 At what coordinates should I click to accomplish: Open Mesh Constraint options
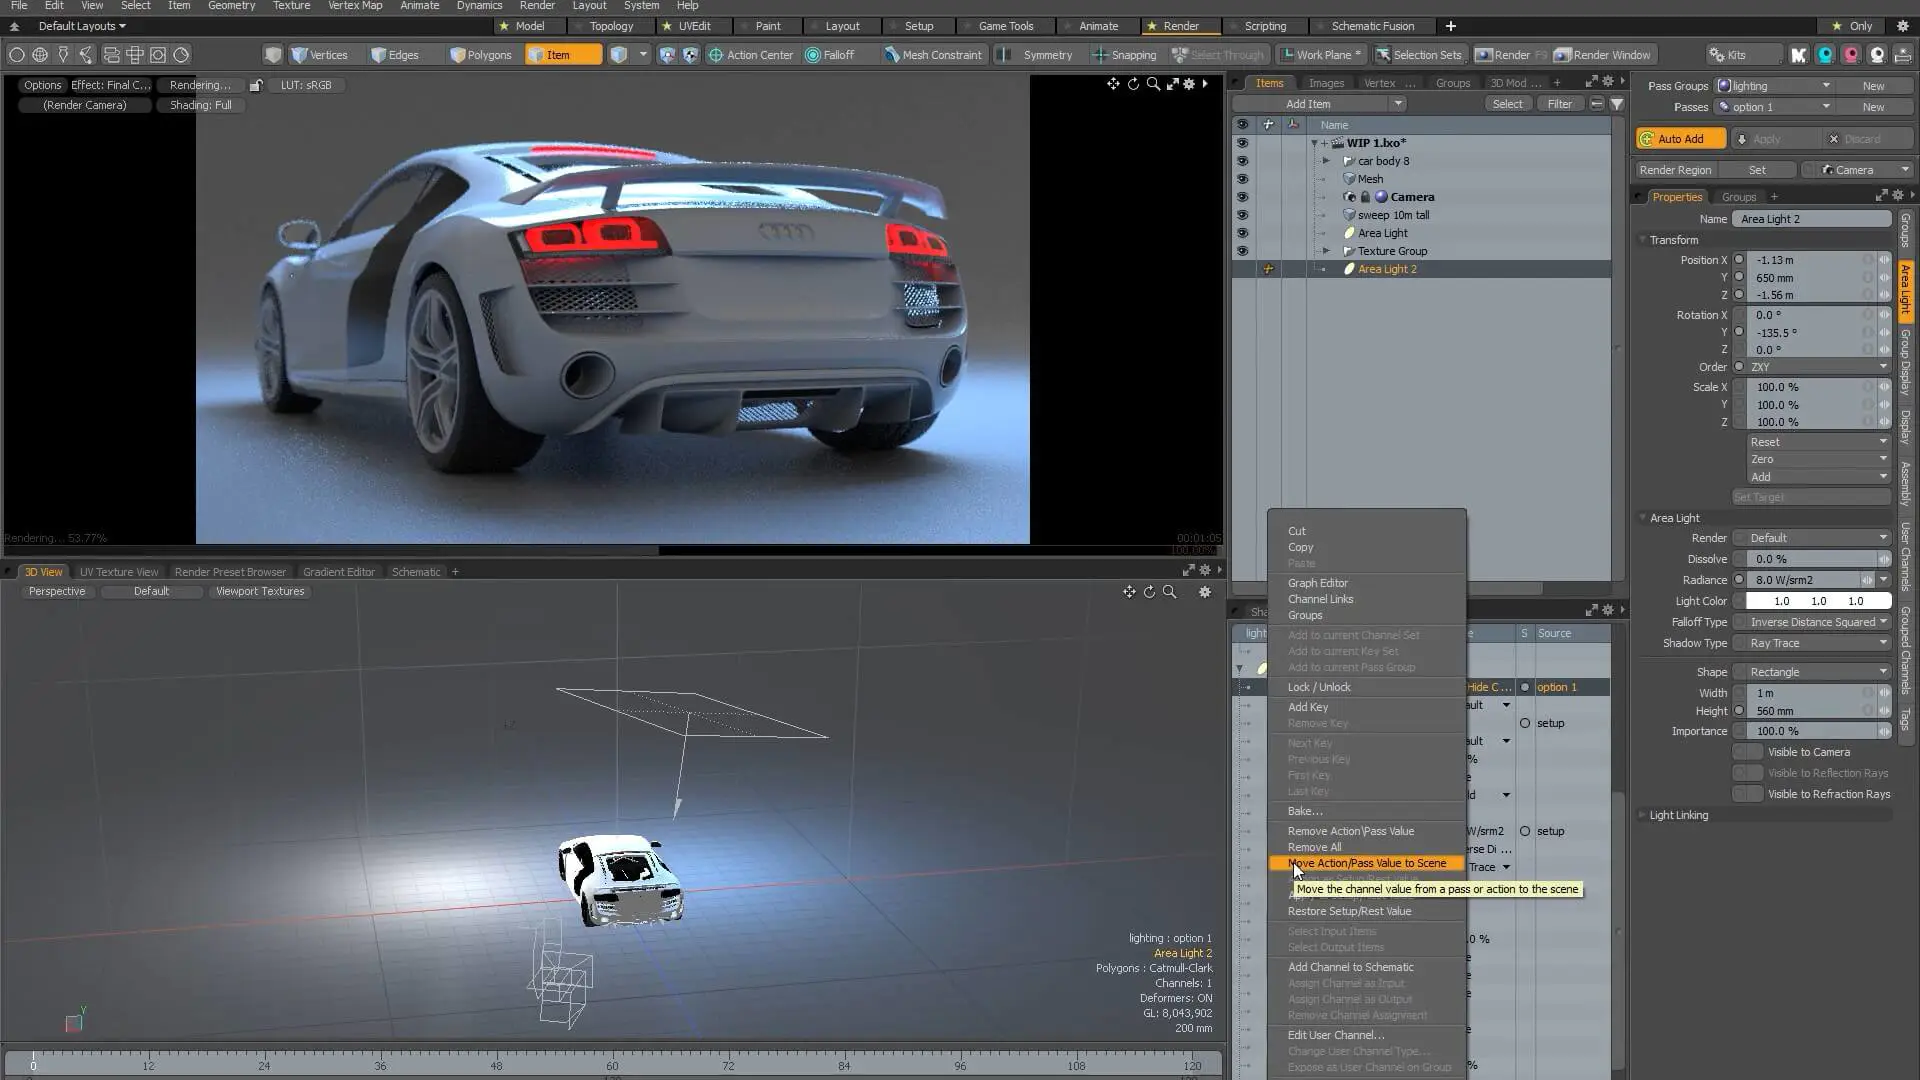(x=932, y=55)
